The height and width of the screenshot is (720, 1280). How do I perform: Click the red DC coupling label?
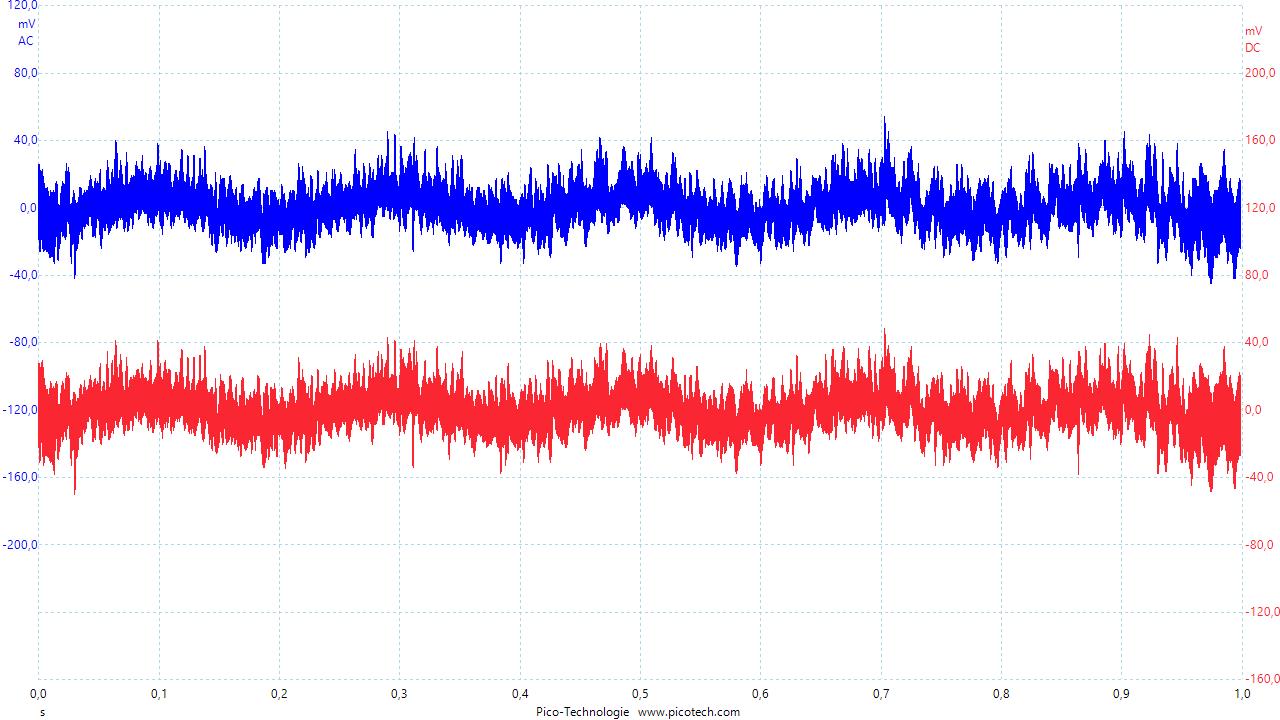[x=1253, y=48]
